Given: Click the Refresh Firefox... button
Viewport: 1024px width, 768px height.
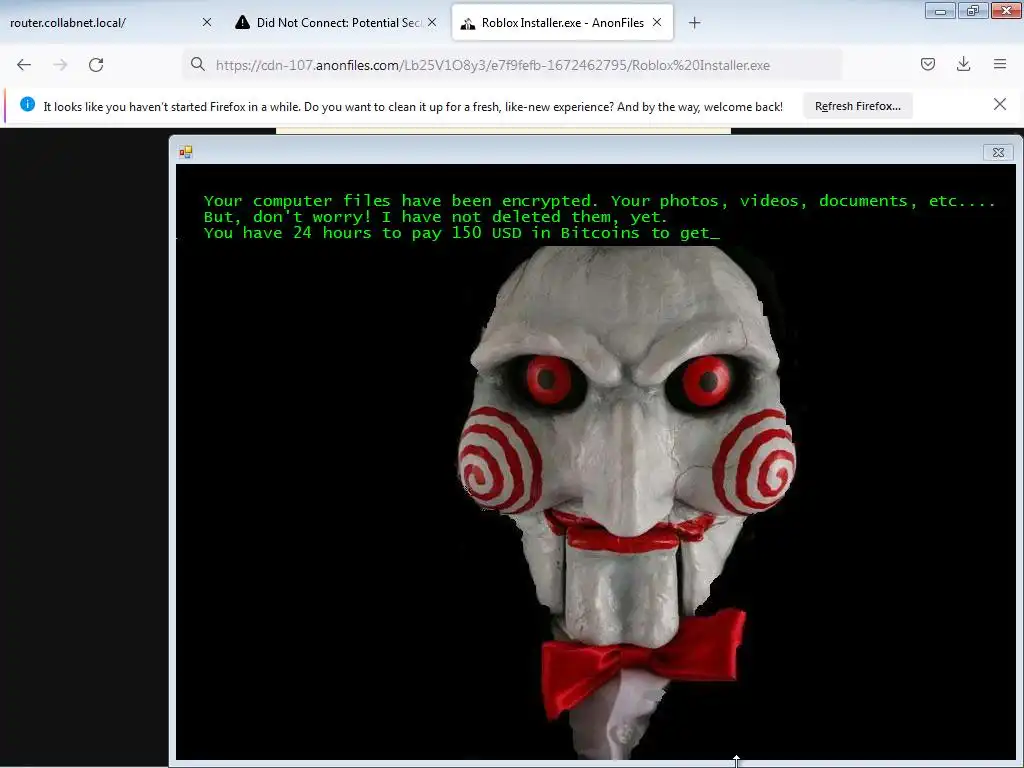Looking at the screenshot, I should coord(857,106).
